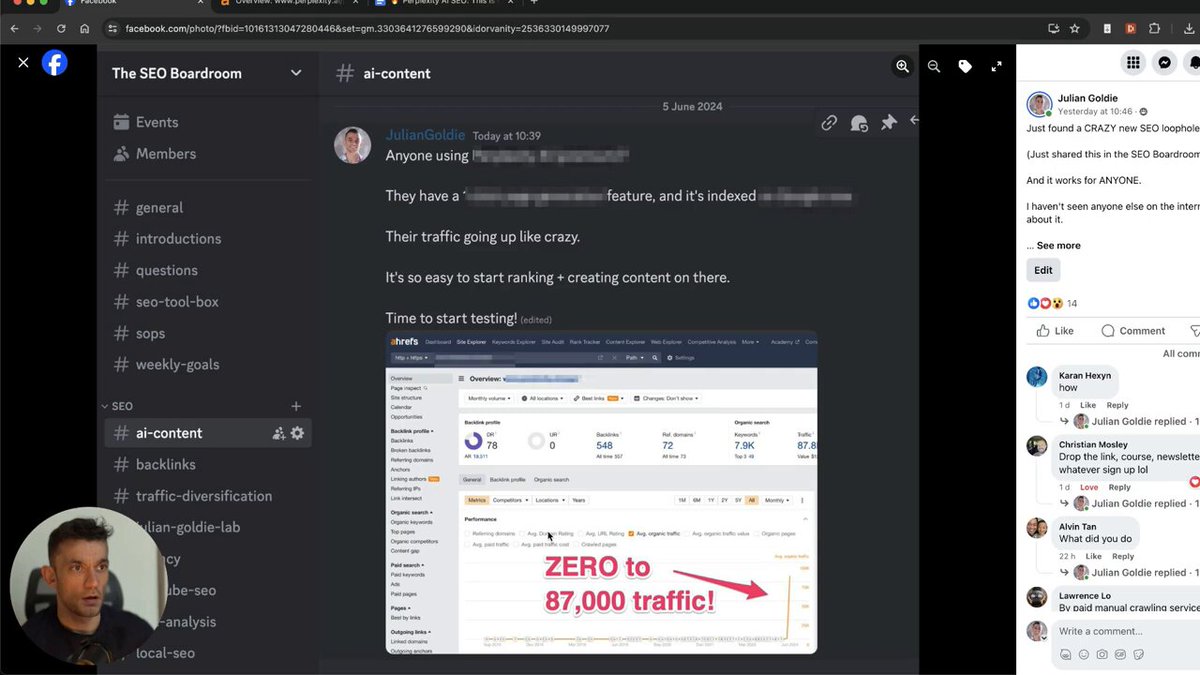Viewport: 1200px width, 675px height.
Task: Click the tag photo icon
Action: [965, 66]
